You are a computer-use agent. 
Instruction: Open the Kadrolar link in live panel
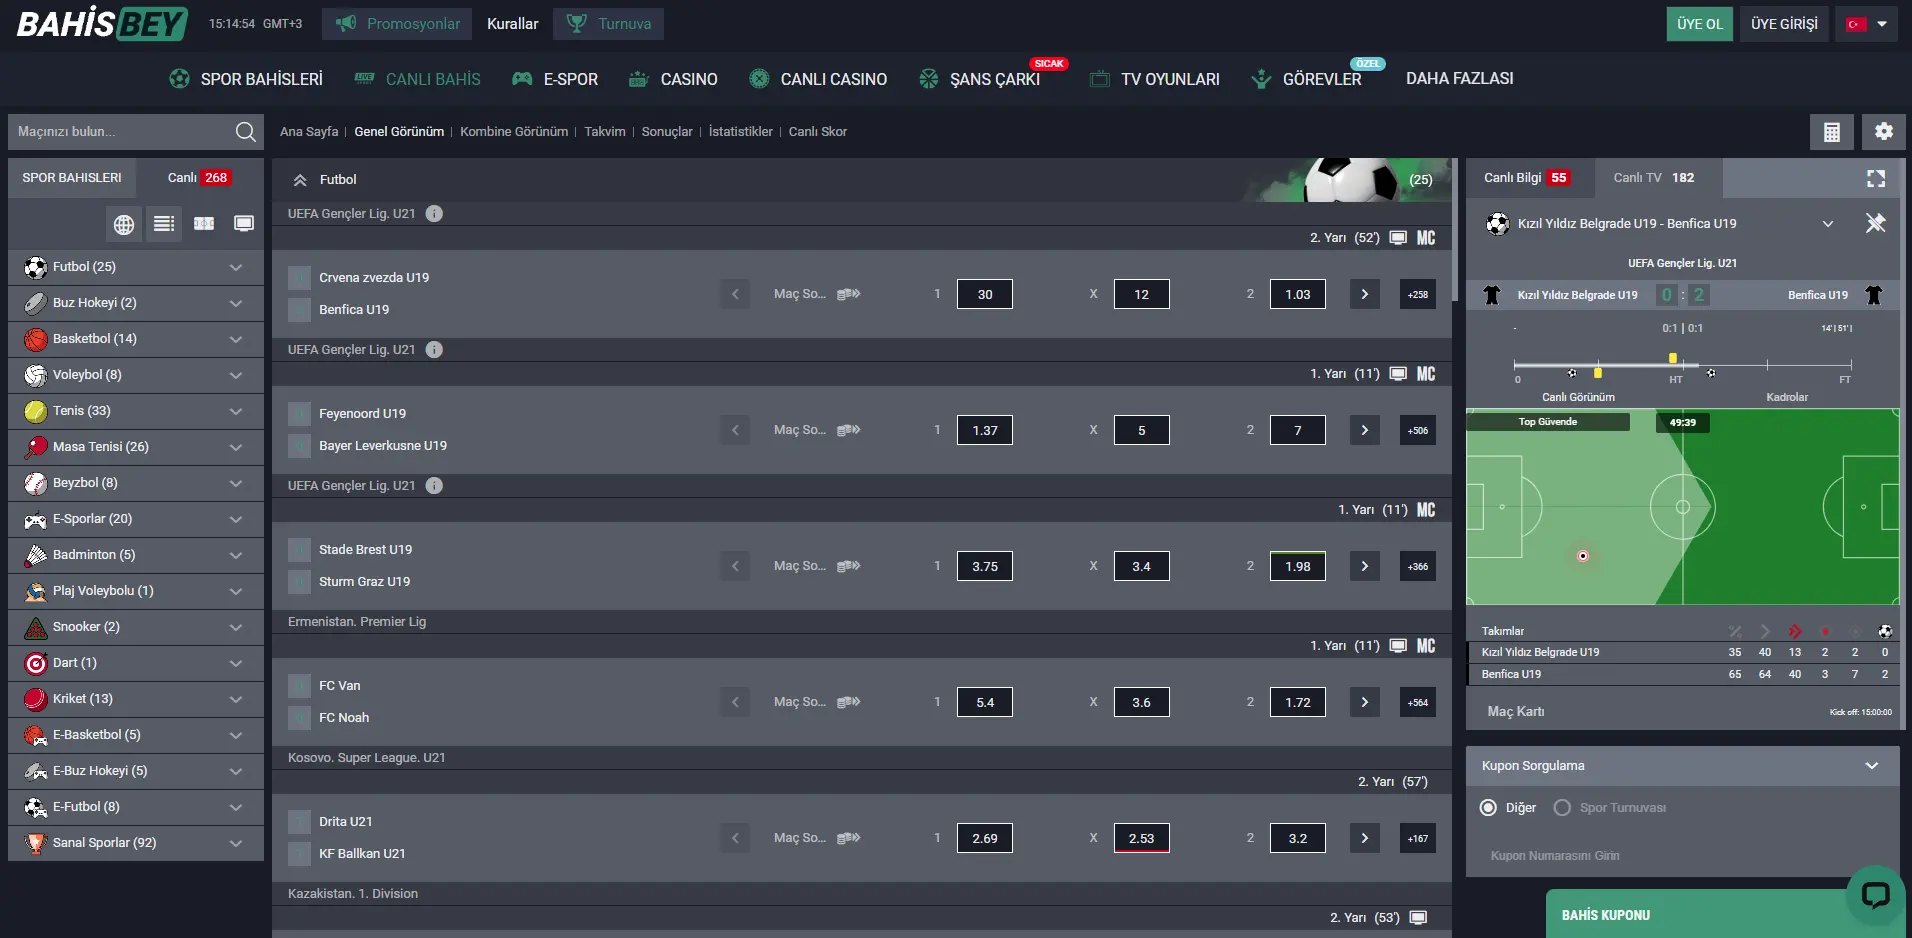coord(1787,397)
